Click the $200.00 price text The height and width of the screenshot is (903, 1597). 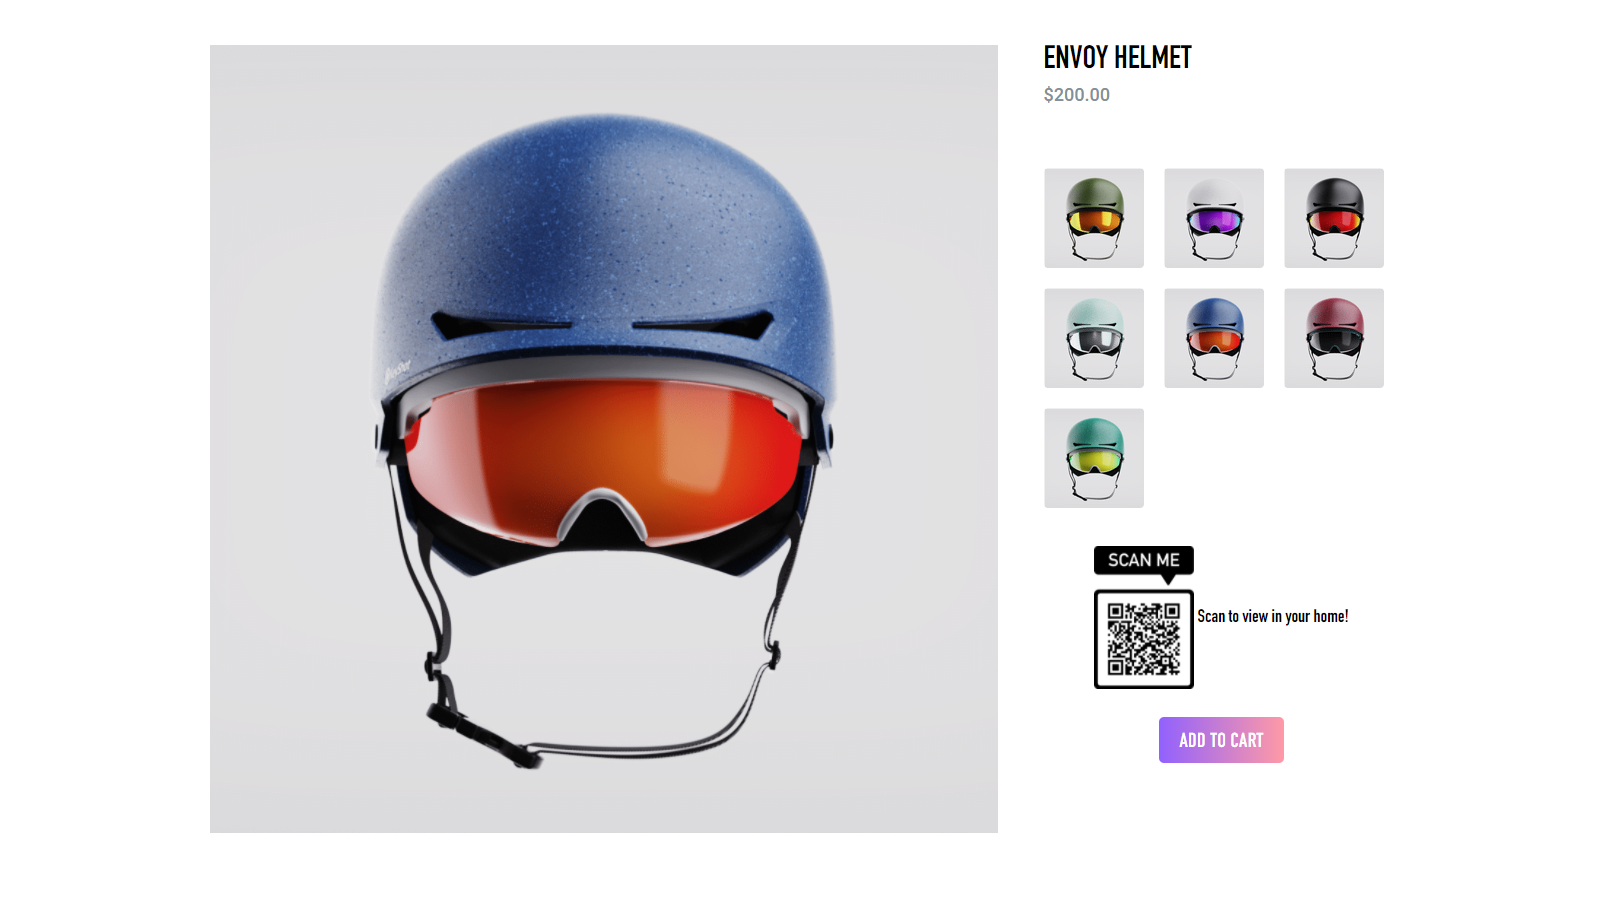1076,95
